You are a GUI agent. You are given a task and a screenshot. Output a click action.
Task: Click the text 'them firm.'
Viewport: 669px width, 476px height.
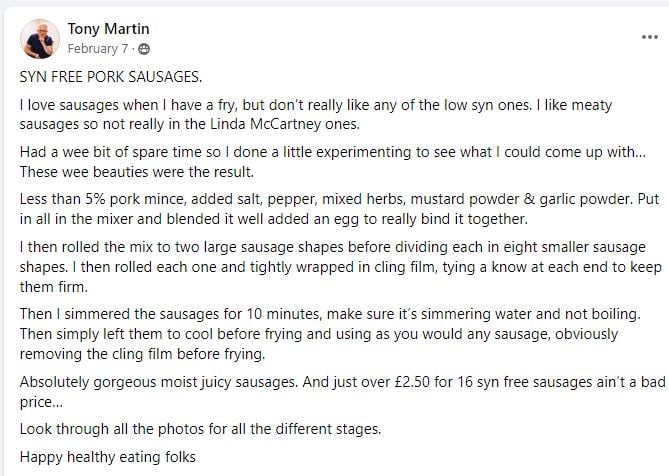point(54,287)
